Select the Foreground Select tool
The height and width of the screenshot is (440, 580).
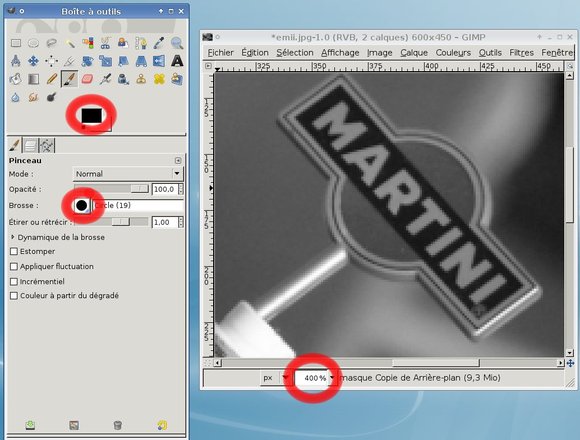pyautogui.click(x=123, y=43)
